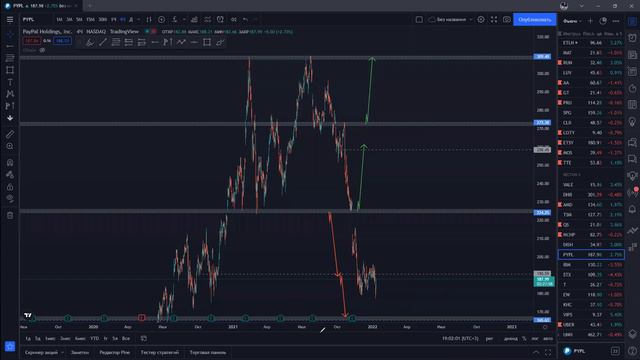The height and width of the screenshot is (360, 640).
Task: Open the compare symbol plus icon
Action: pyautogui.click(x=162, y=20)
